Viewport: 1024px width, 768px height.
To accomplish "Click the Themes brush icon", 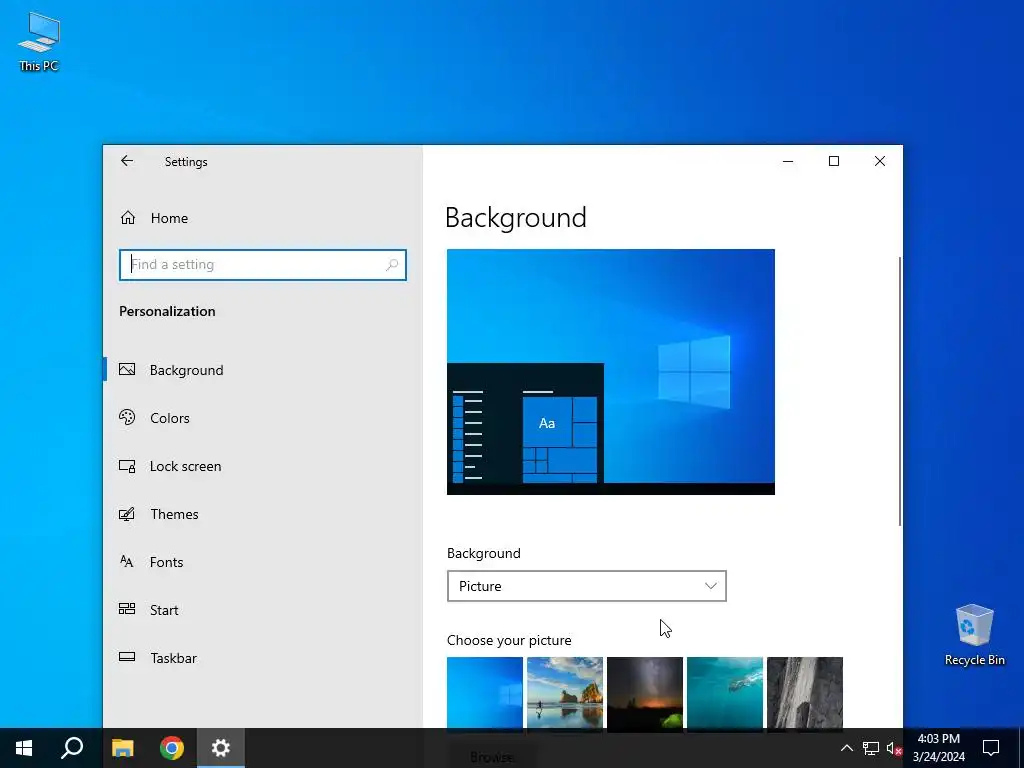I will click(127, 514).
